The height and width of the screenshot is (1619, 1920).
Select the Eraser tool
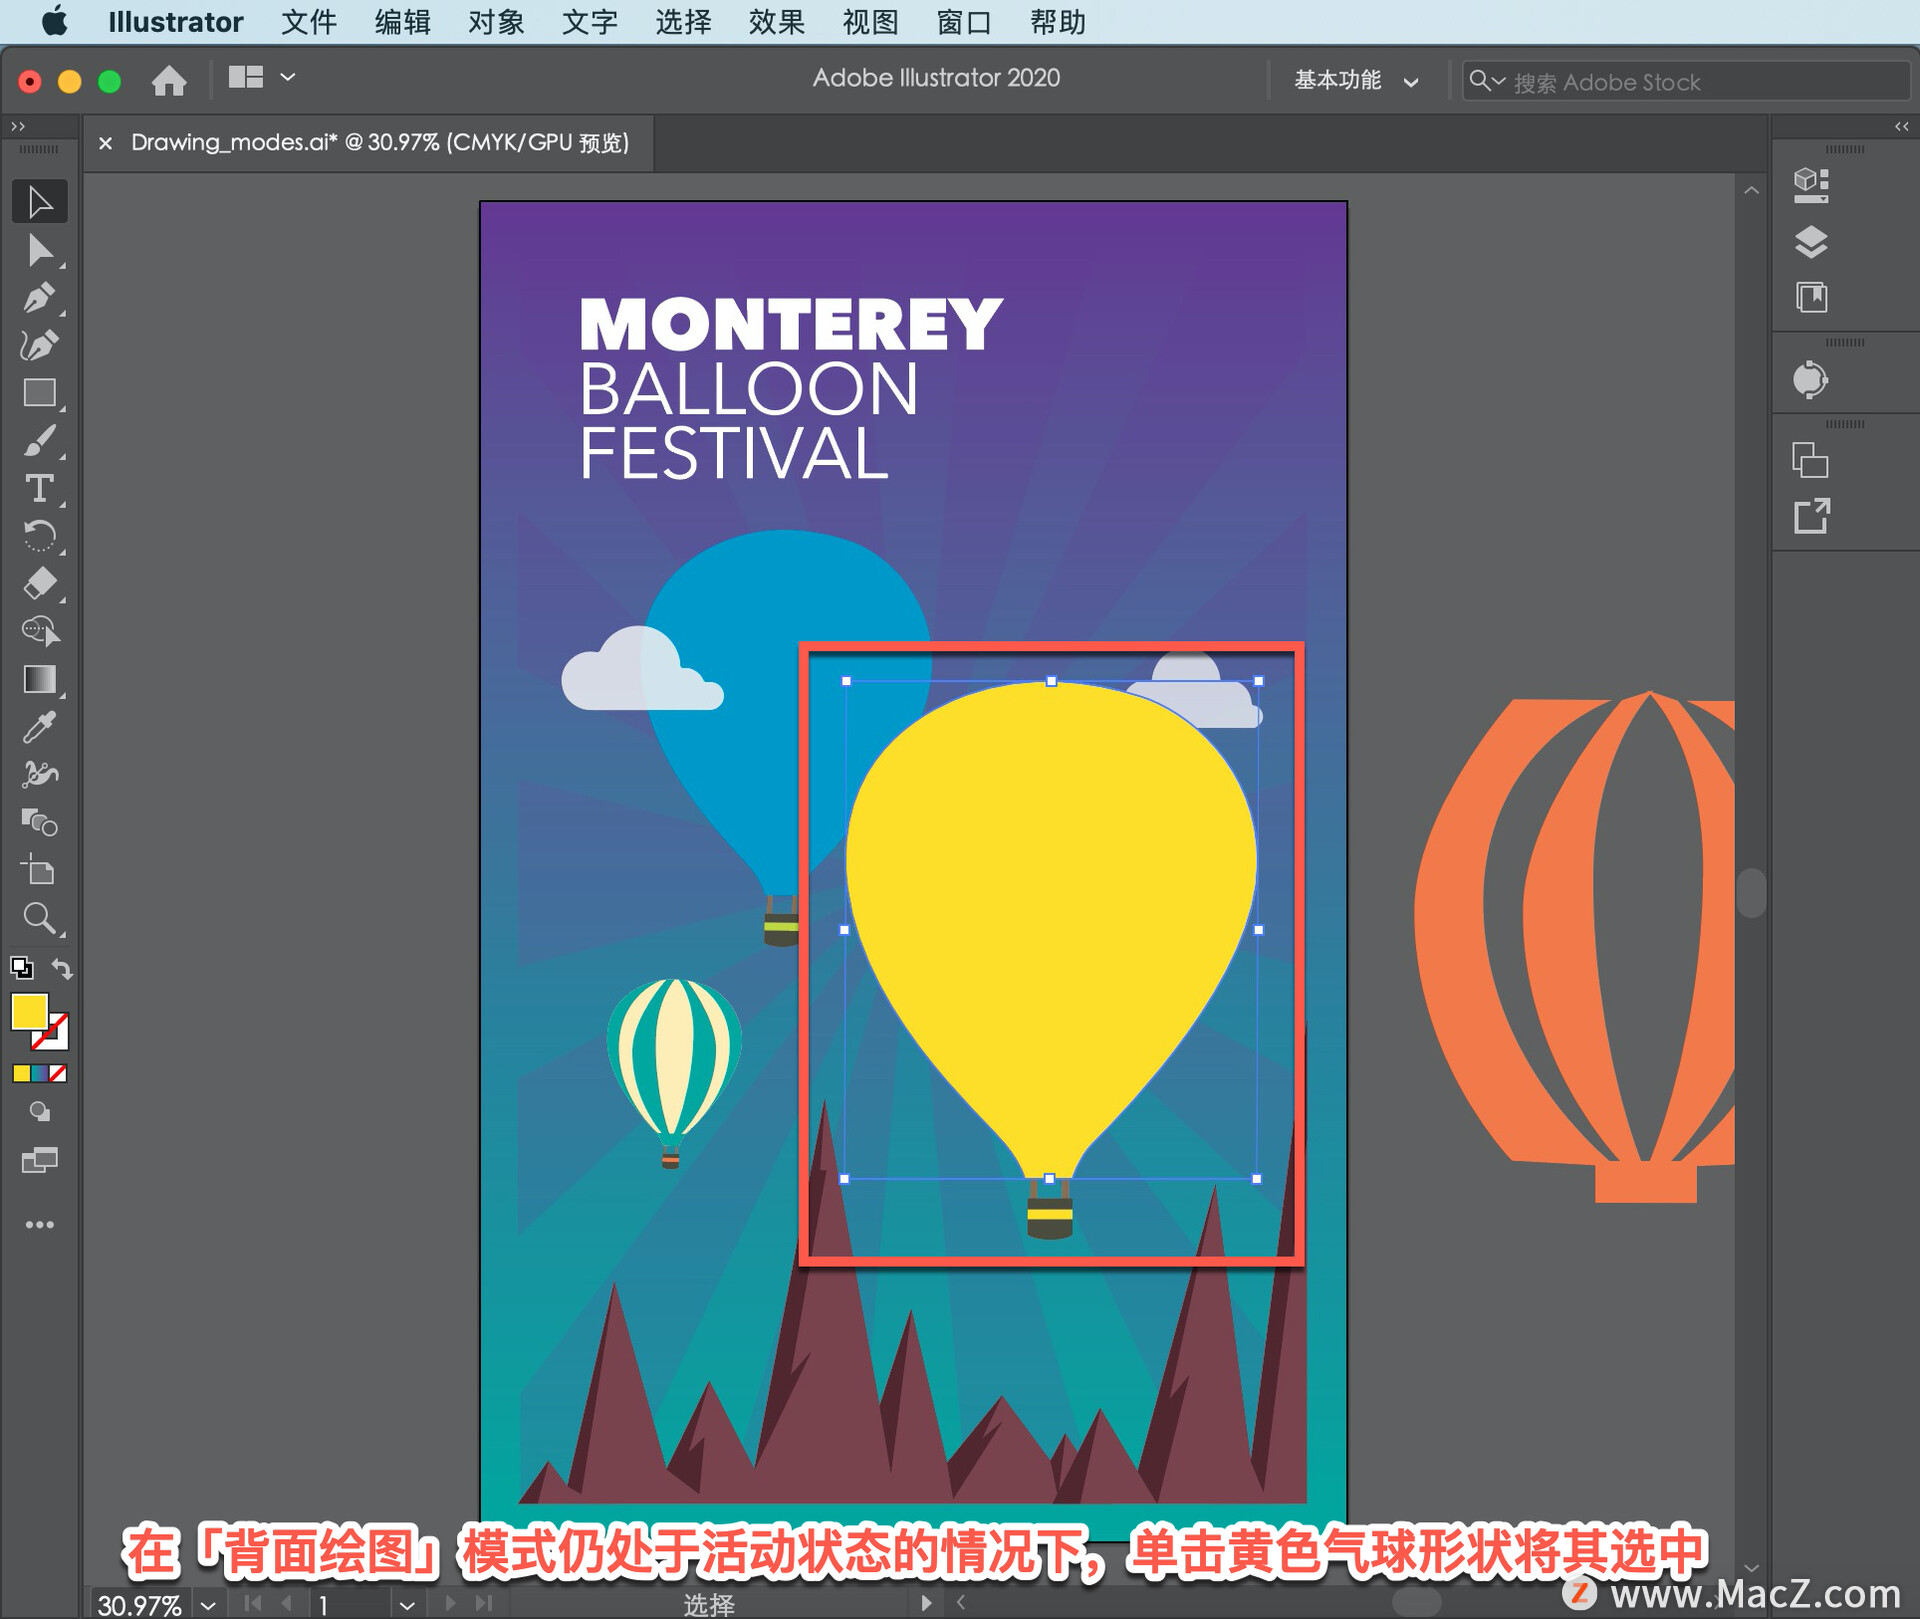(39, 584)
